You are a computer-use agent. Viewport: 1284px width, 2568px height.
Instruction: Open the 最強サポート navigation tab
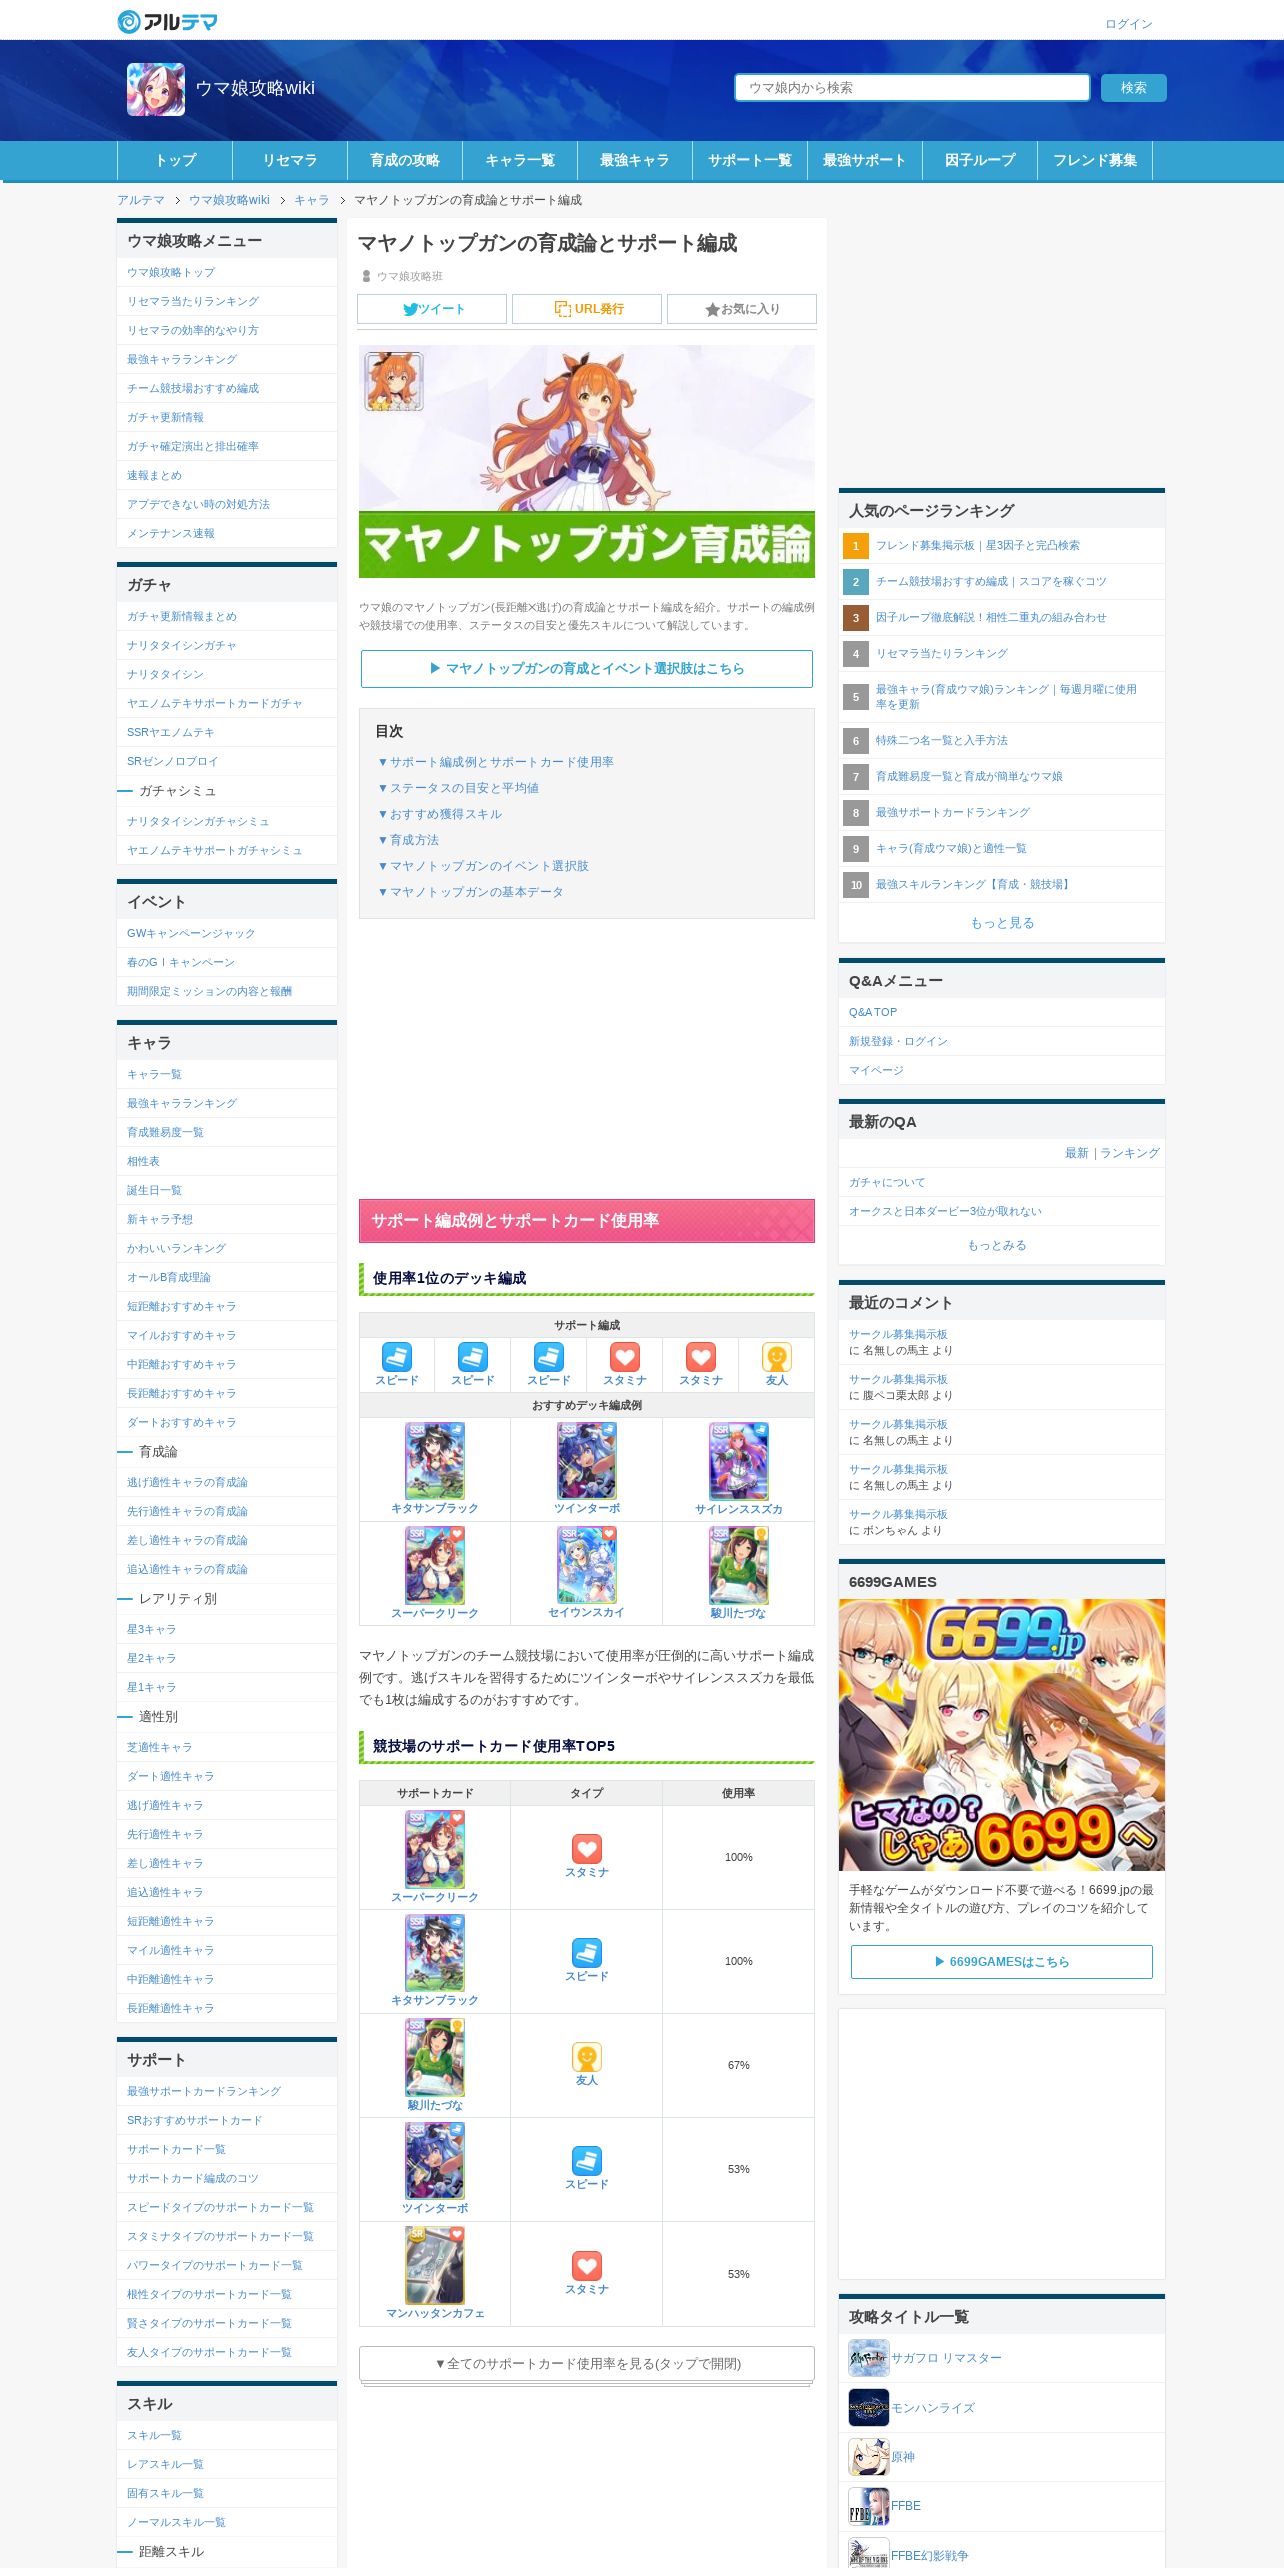click(x=865, y=160)
